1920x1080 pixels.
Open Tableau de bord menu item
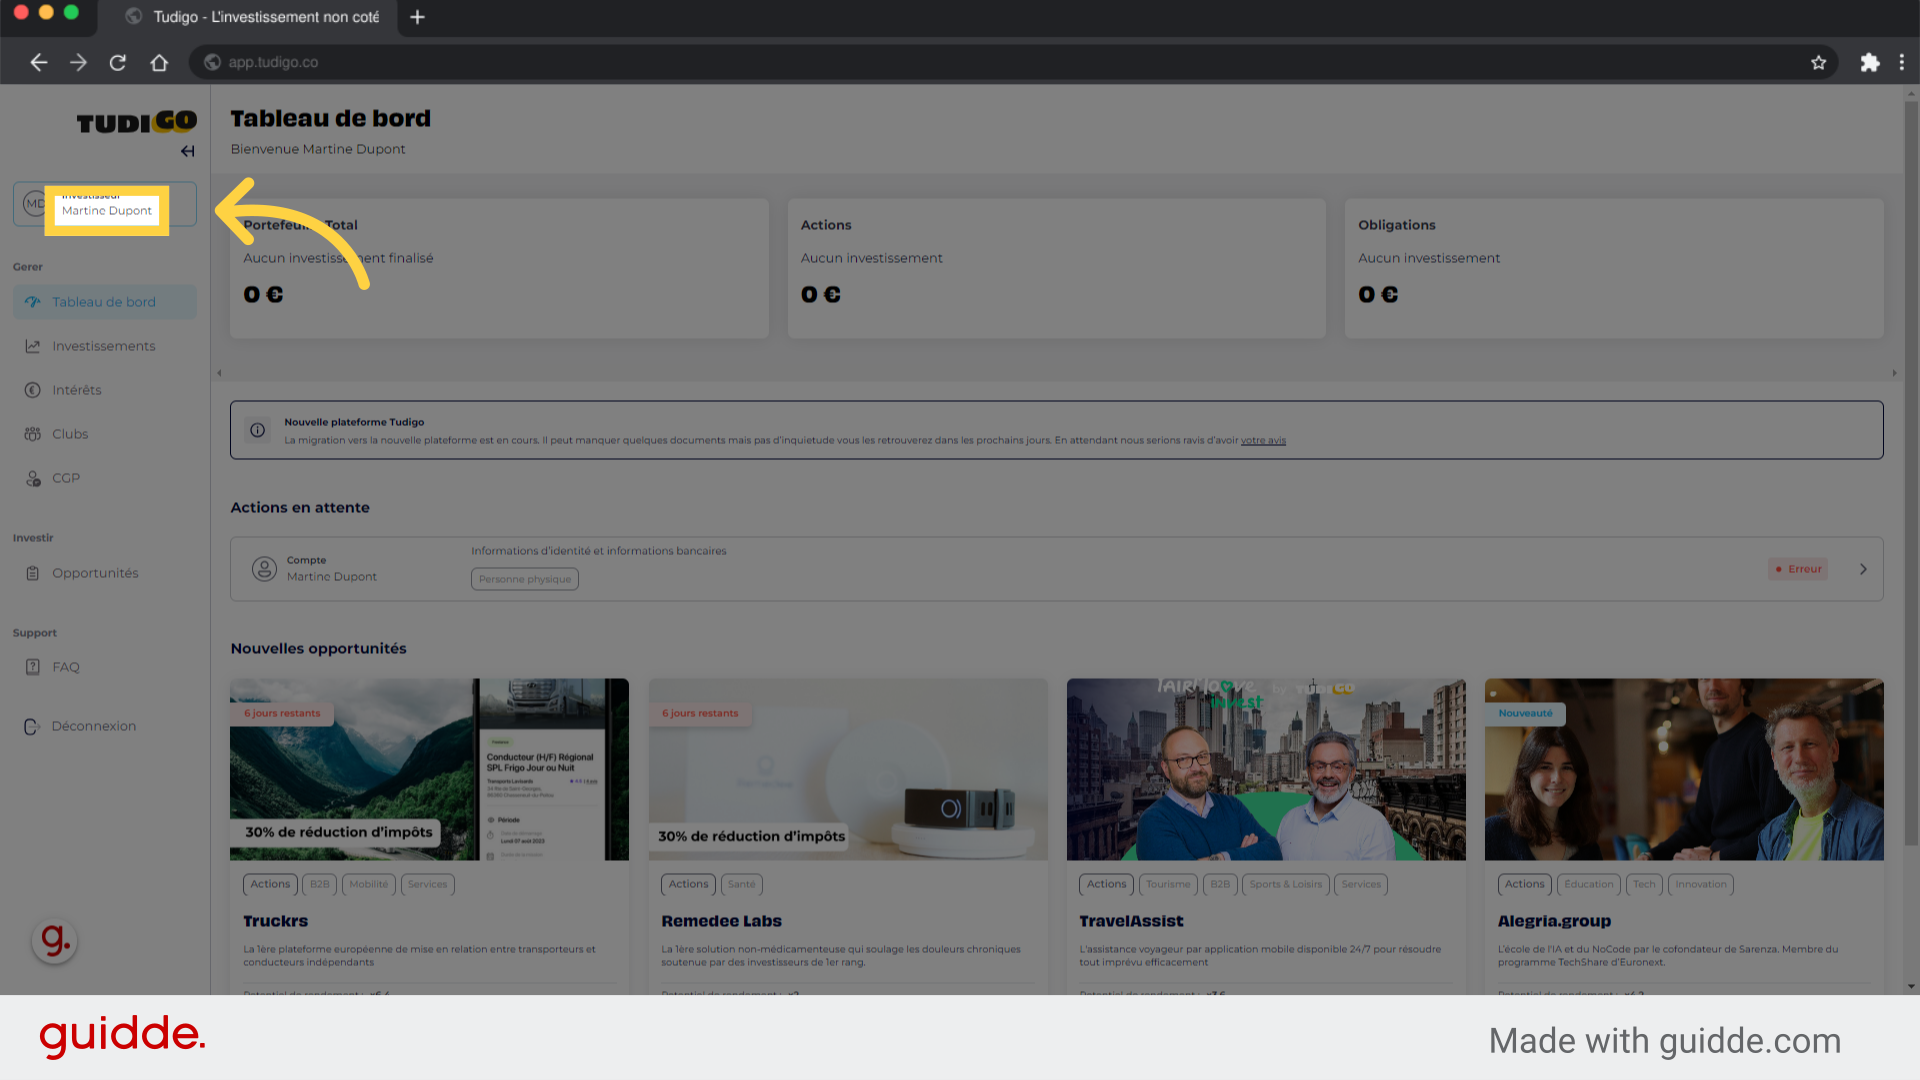(105, 302)
